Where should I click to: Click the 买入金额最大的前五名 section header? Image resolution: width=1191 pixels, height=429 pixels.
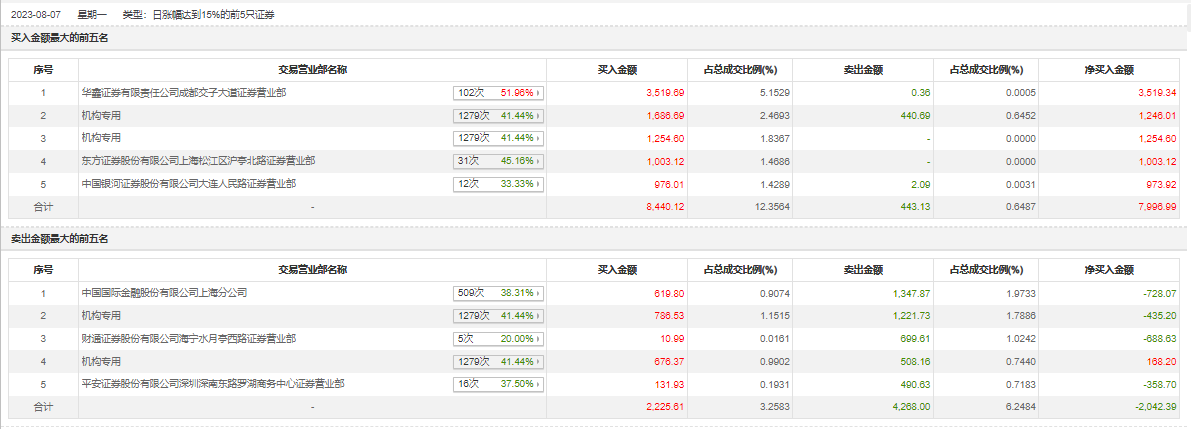coord(59,38)
